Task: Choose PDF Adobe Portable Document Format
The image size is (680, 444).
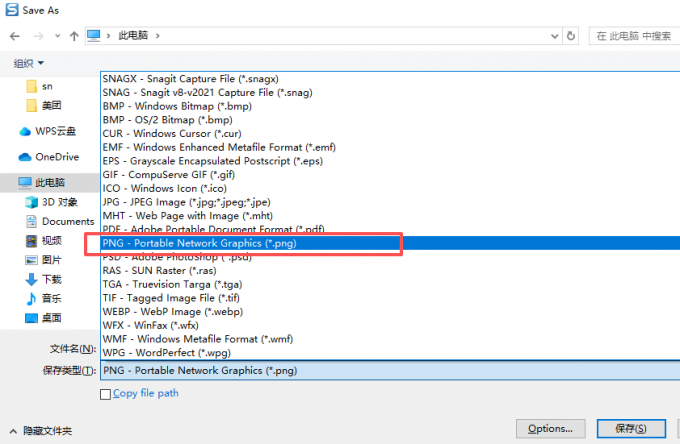Action: coord(390,229)
